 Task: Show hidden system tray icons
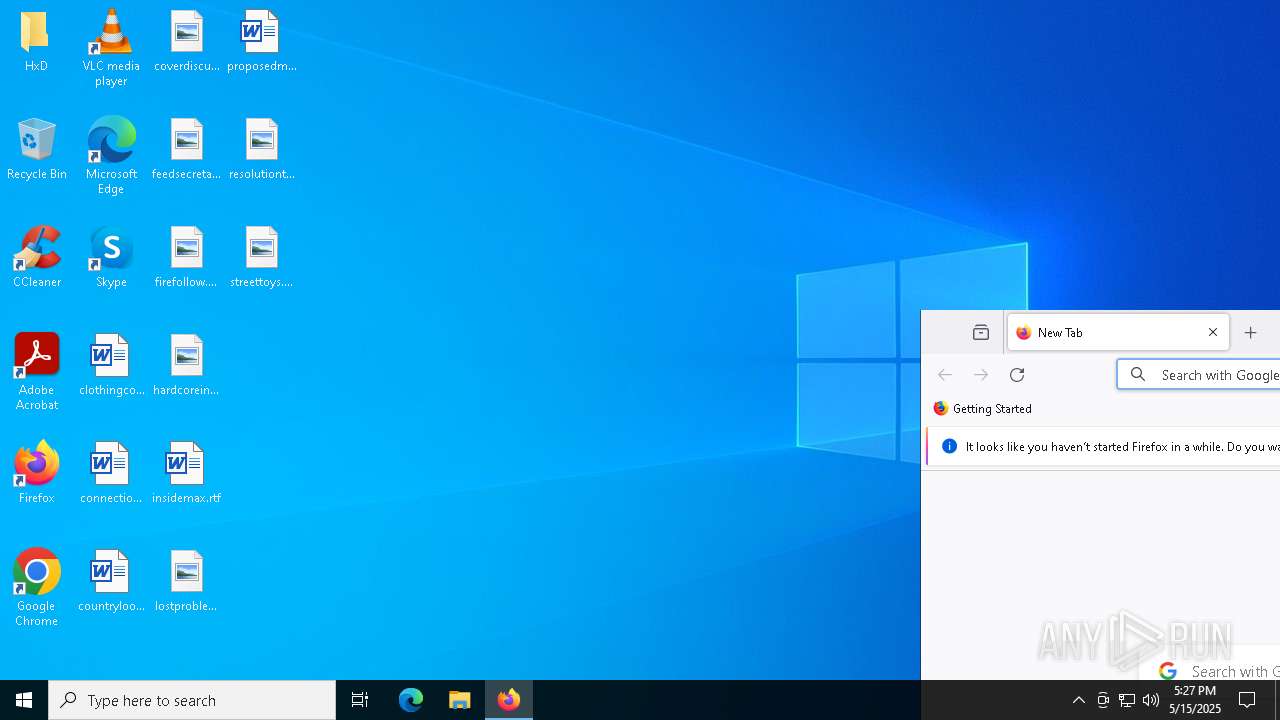(1078, 700)
